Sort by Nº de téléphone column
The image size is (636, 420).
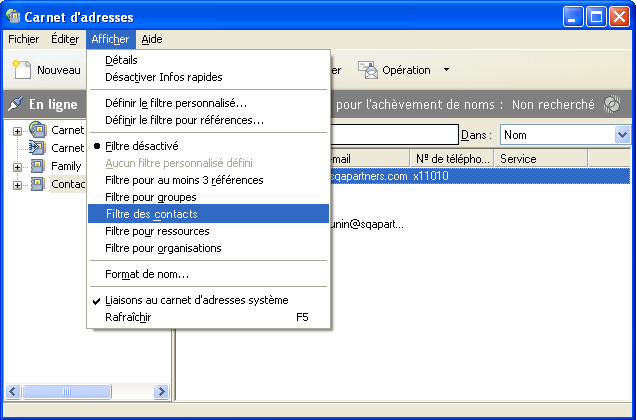click(452, 159)
